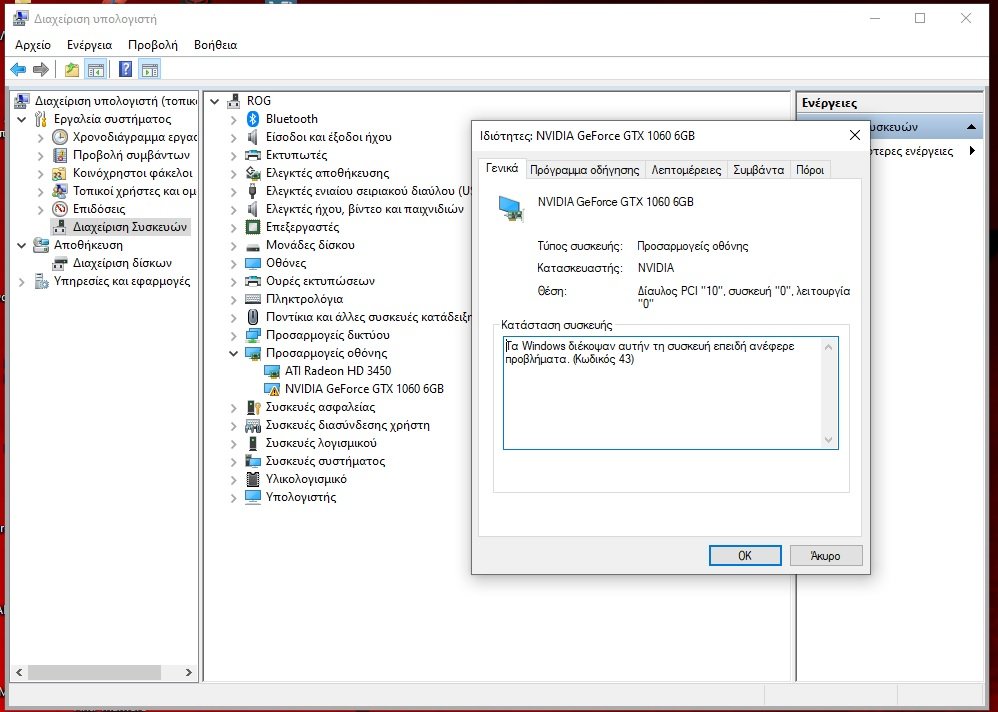Expand the Επεξεργαστές processors category
The width and height of the screenshot is (998, 712).
tap(234, 228)
